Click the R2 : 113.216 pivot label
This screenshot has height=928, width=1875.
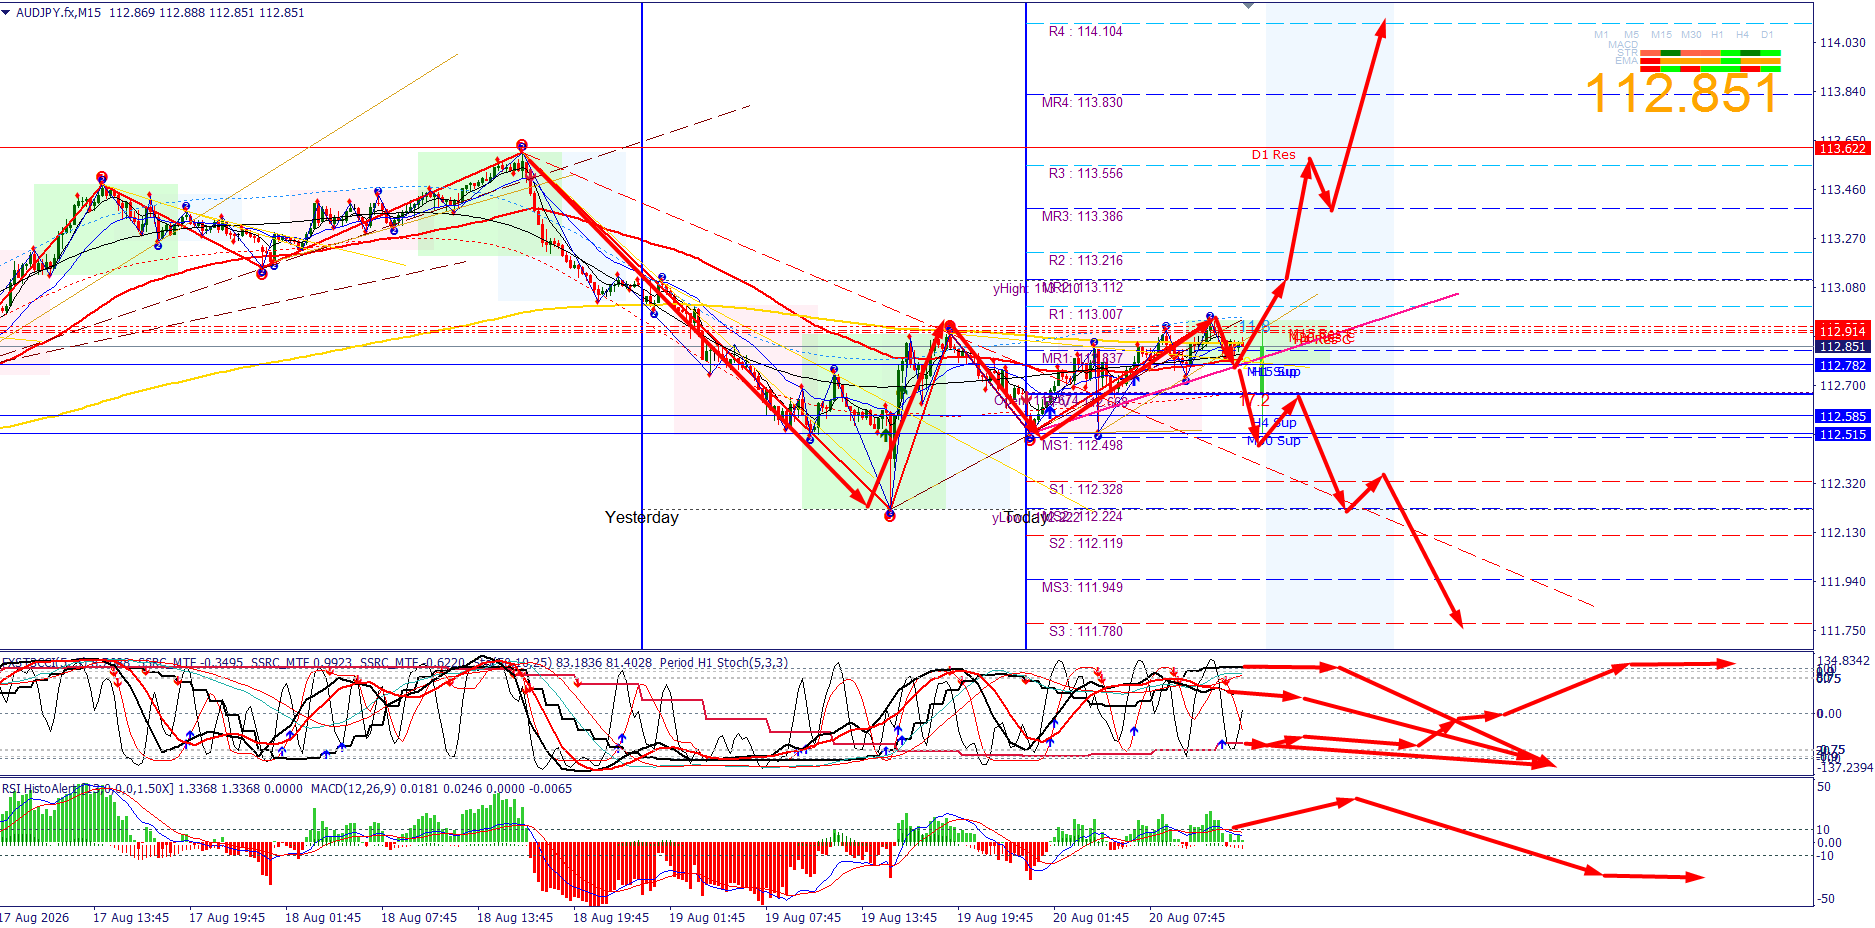click(1085, 260)
